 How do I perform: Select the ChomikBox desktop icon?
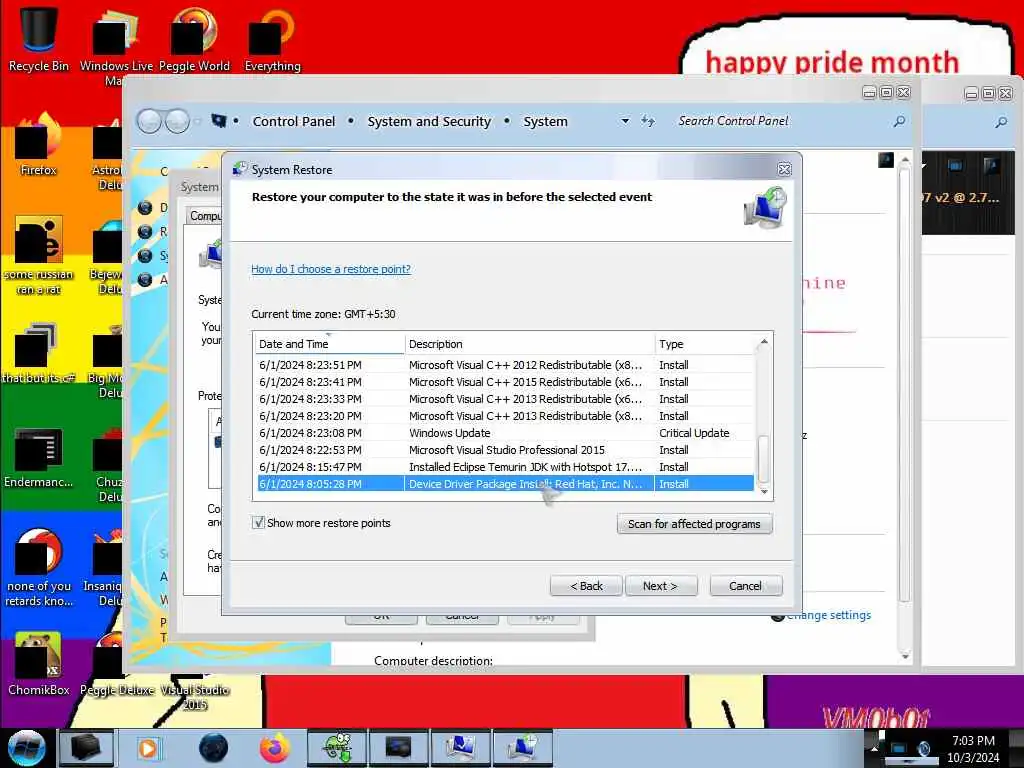(39, 664)
